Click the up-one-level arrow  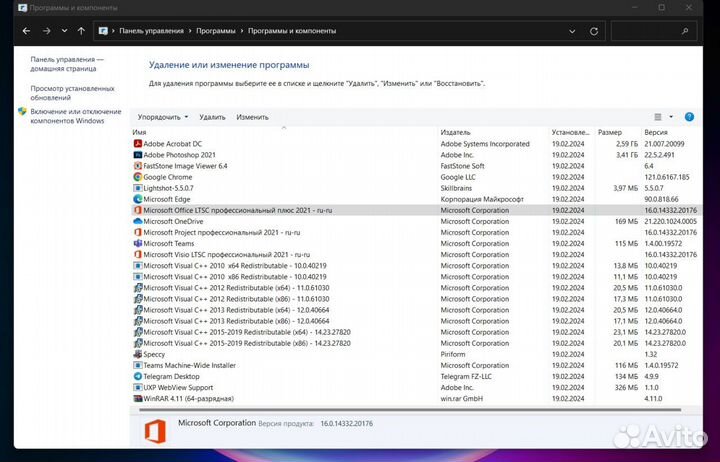tap(81, 31)
